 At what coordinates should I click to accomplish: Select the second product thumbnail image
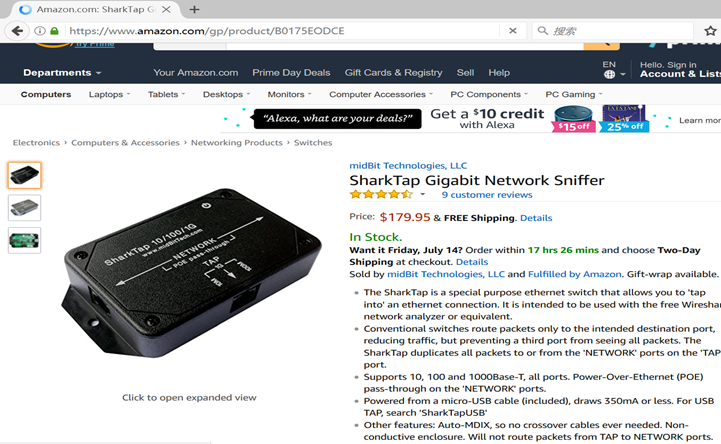[x=24, y=208]
